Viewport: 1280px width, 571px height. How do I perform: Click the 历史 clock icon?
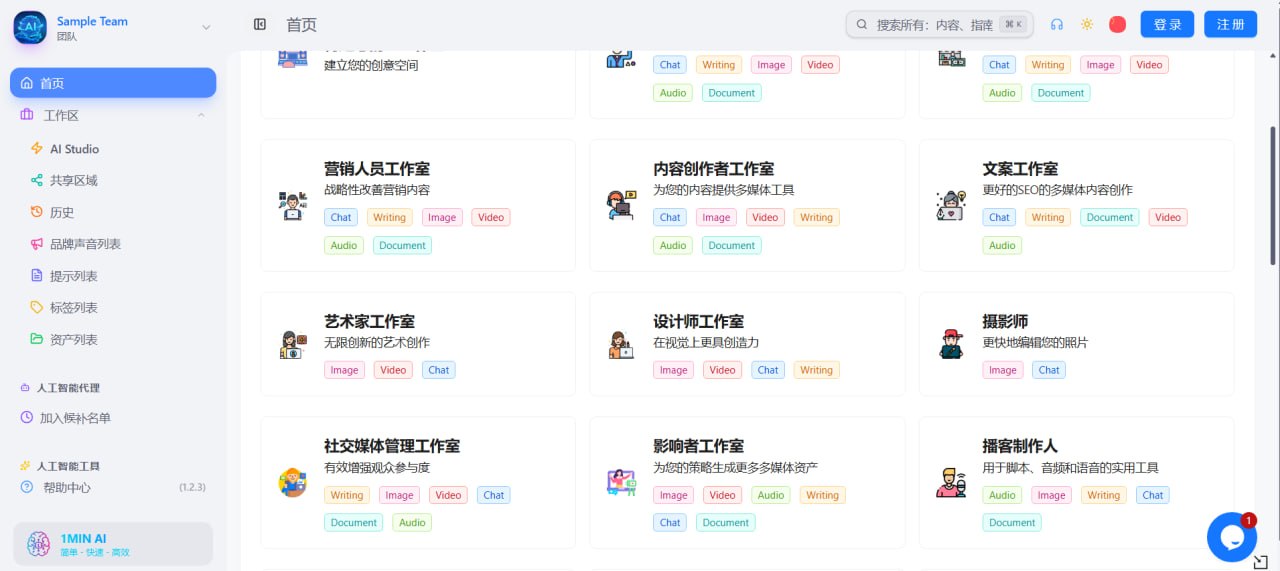tap(37, 212)
